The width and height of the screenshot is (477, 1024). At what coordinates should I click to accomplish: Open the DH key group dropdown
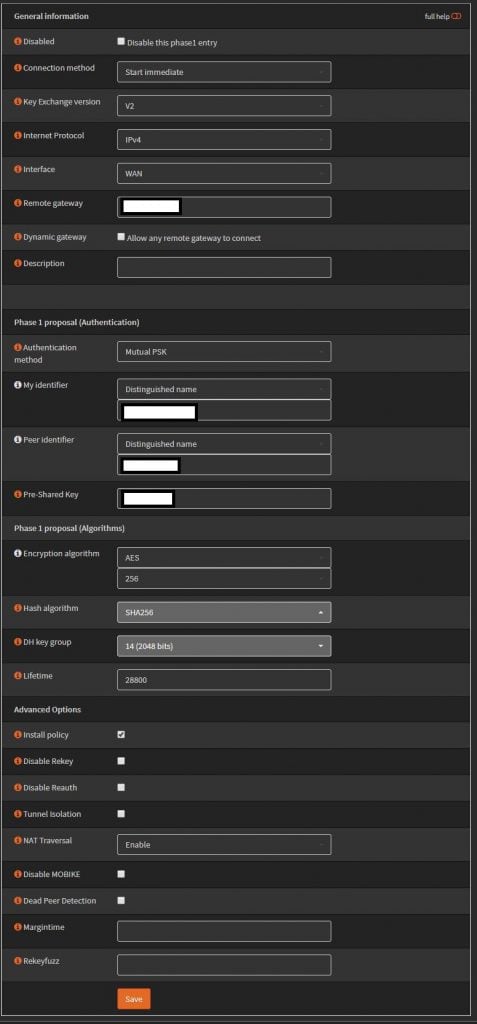(224, 646)
